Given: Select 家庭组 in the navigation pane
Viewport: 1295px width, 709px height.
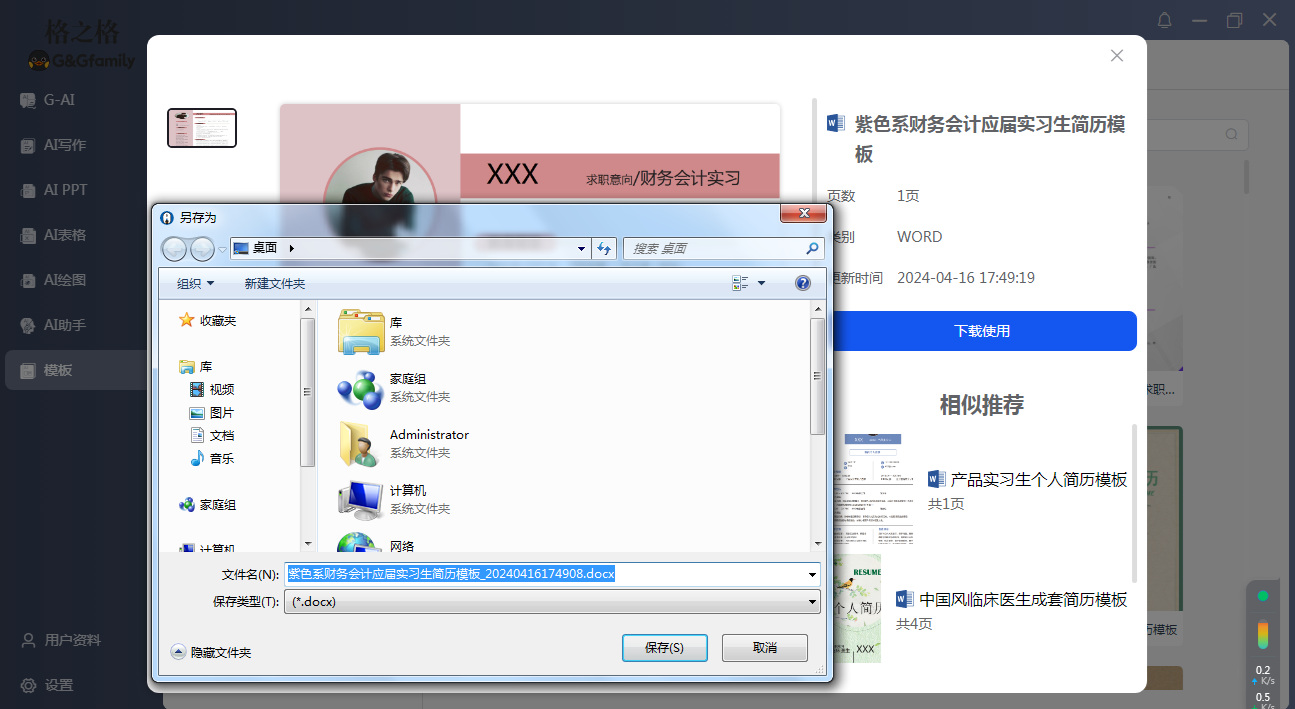Looking at the screenshot, I should tap(208, 505).
